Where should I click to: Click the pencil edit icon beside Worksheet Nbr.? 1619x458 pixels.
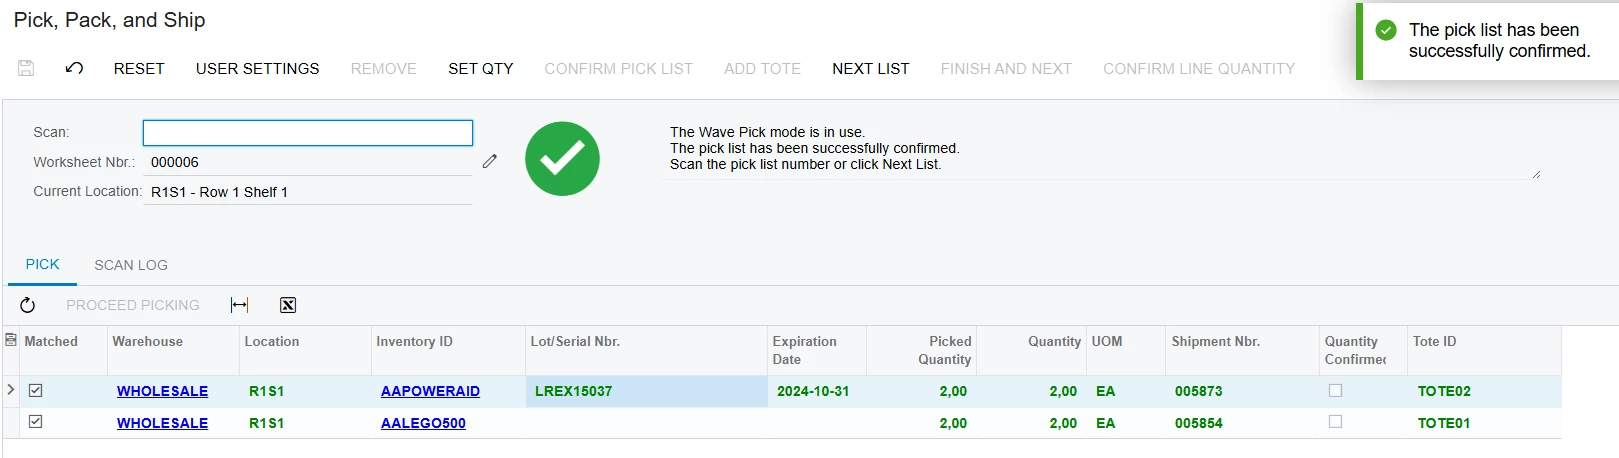489,161
